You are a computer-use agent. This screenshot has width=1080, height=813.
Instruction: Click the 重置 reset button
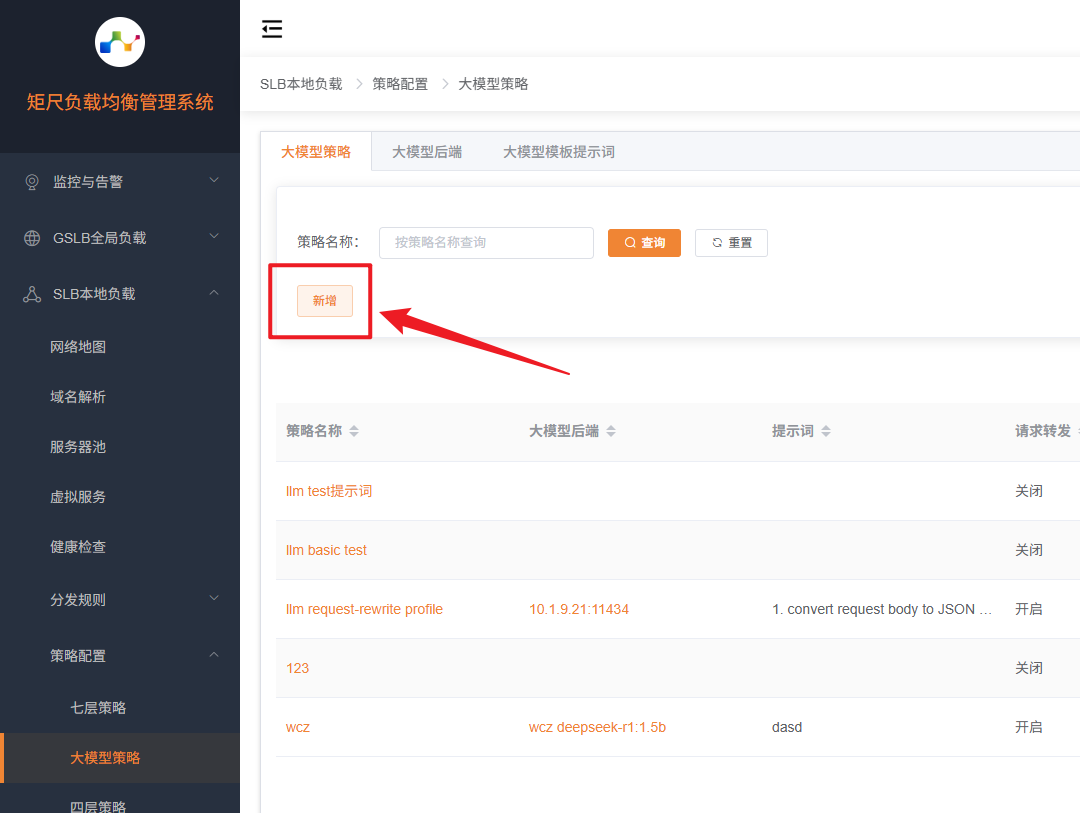click(731, 243)
